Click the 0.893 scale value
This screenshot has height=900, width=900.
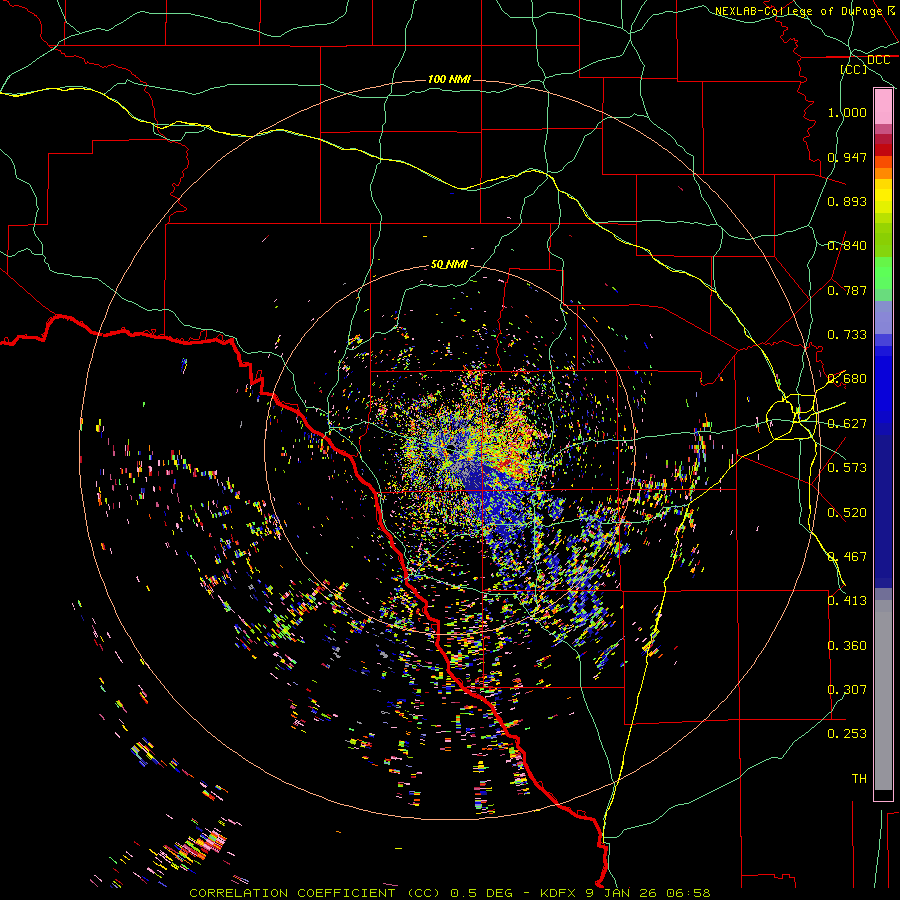(x=847, y=201)
